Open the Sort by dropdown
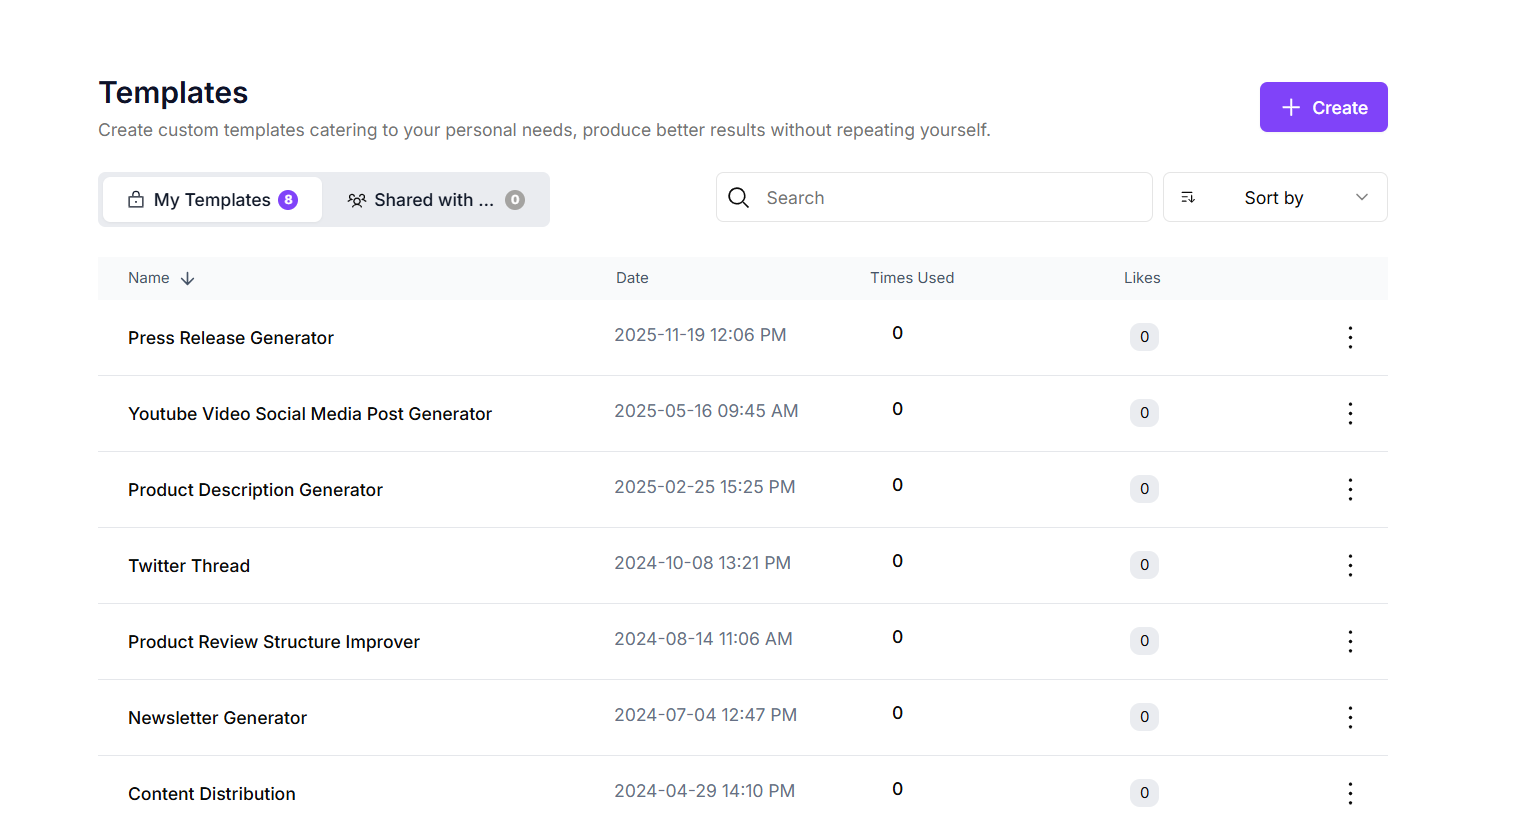The image size is (1513, 830). [1274, 197]
